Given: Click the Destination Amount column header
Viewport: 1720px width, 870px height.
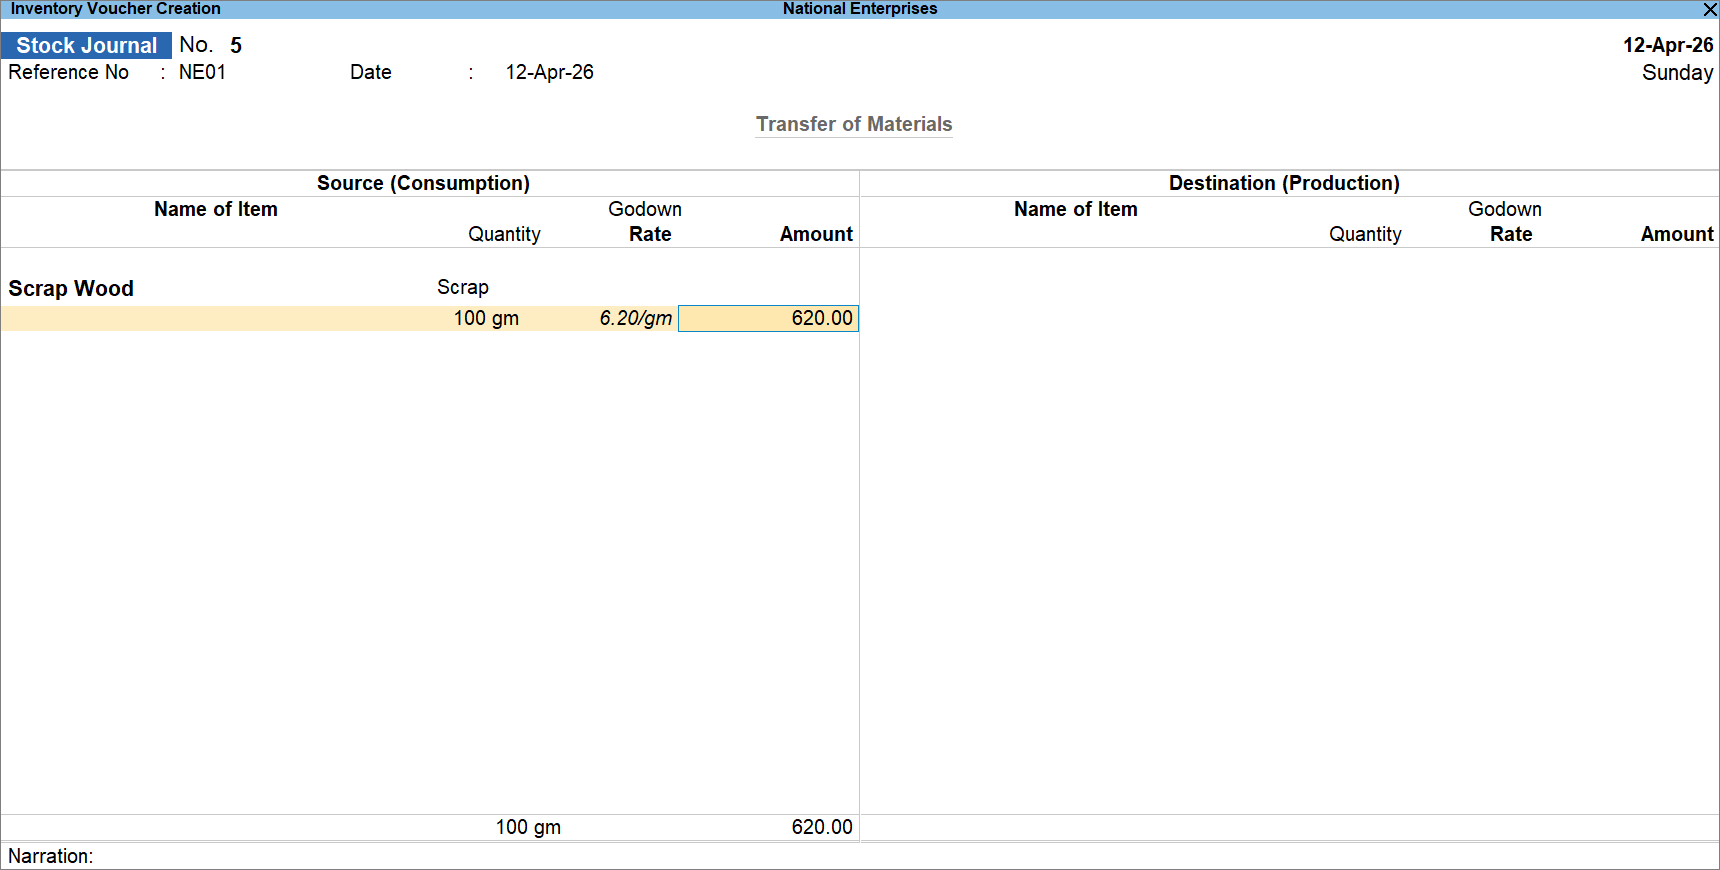Looking at the screenshot, I should click(x=1677, y=234).
